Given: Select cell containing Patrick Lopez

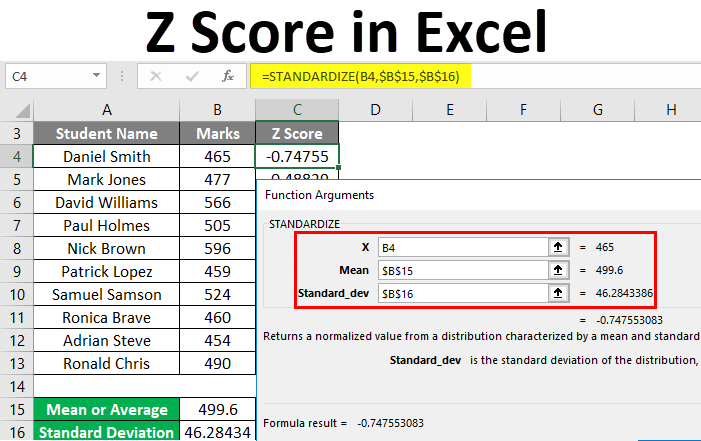Looking at the screenshot, I should click(x=106, y=271).
